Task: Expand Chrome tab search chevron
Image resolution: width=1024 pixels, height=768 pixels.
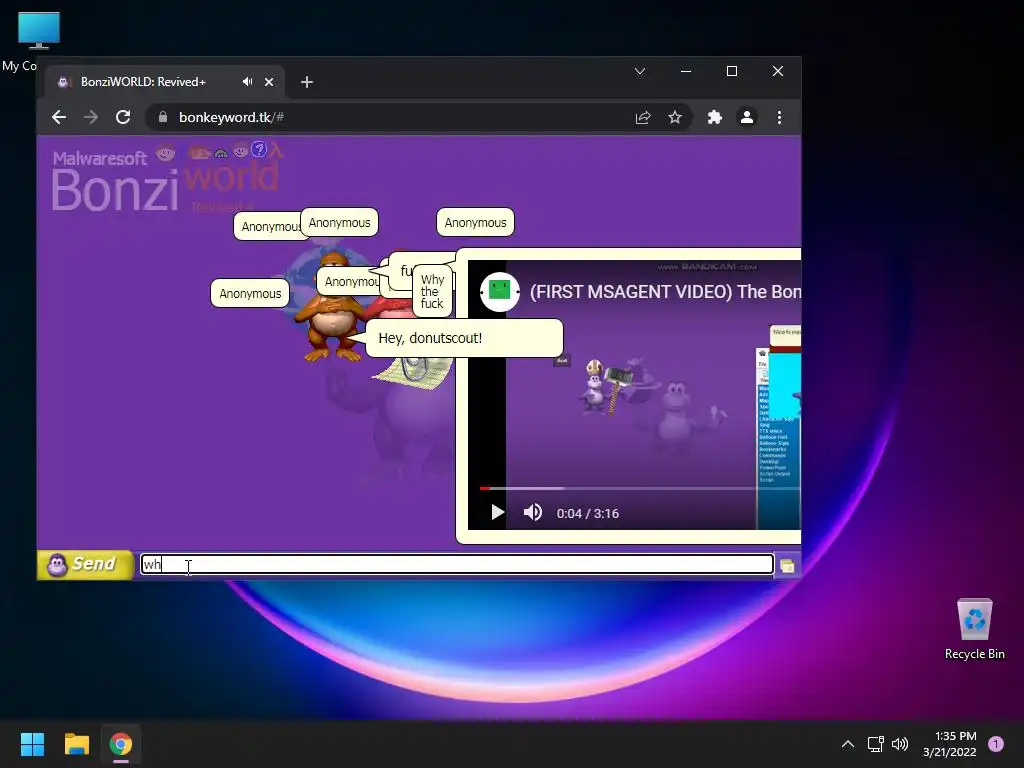Action: coord(640,71)
